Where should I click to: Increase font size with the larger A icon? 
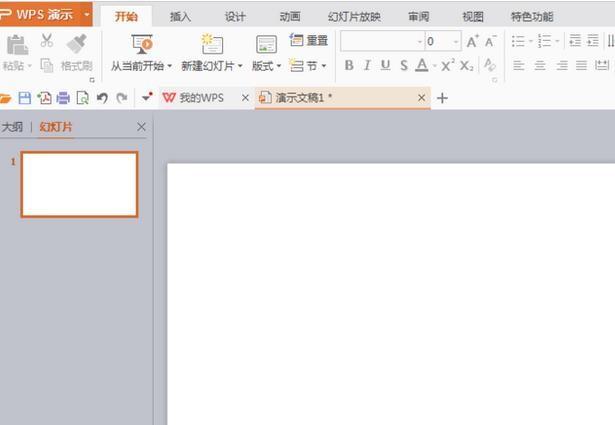[x=472, y=41]
